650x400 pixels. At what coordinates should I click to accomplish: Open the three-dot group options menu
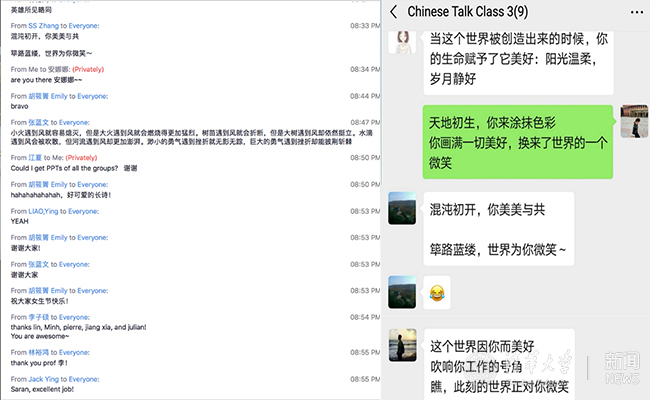pos(637,12)
